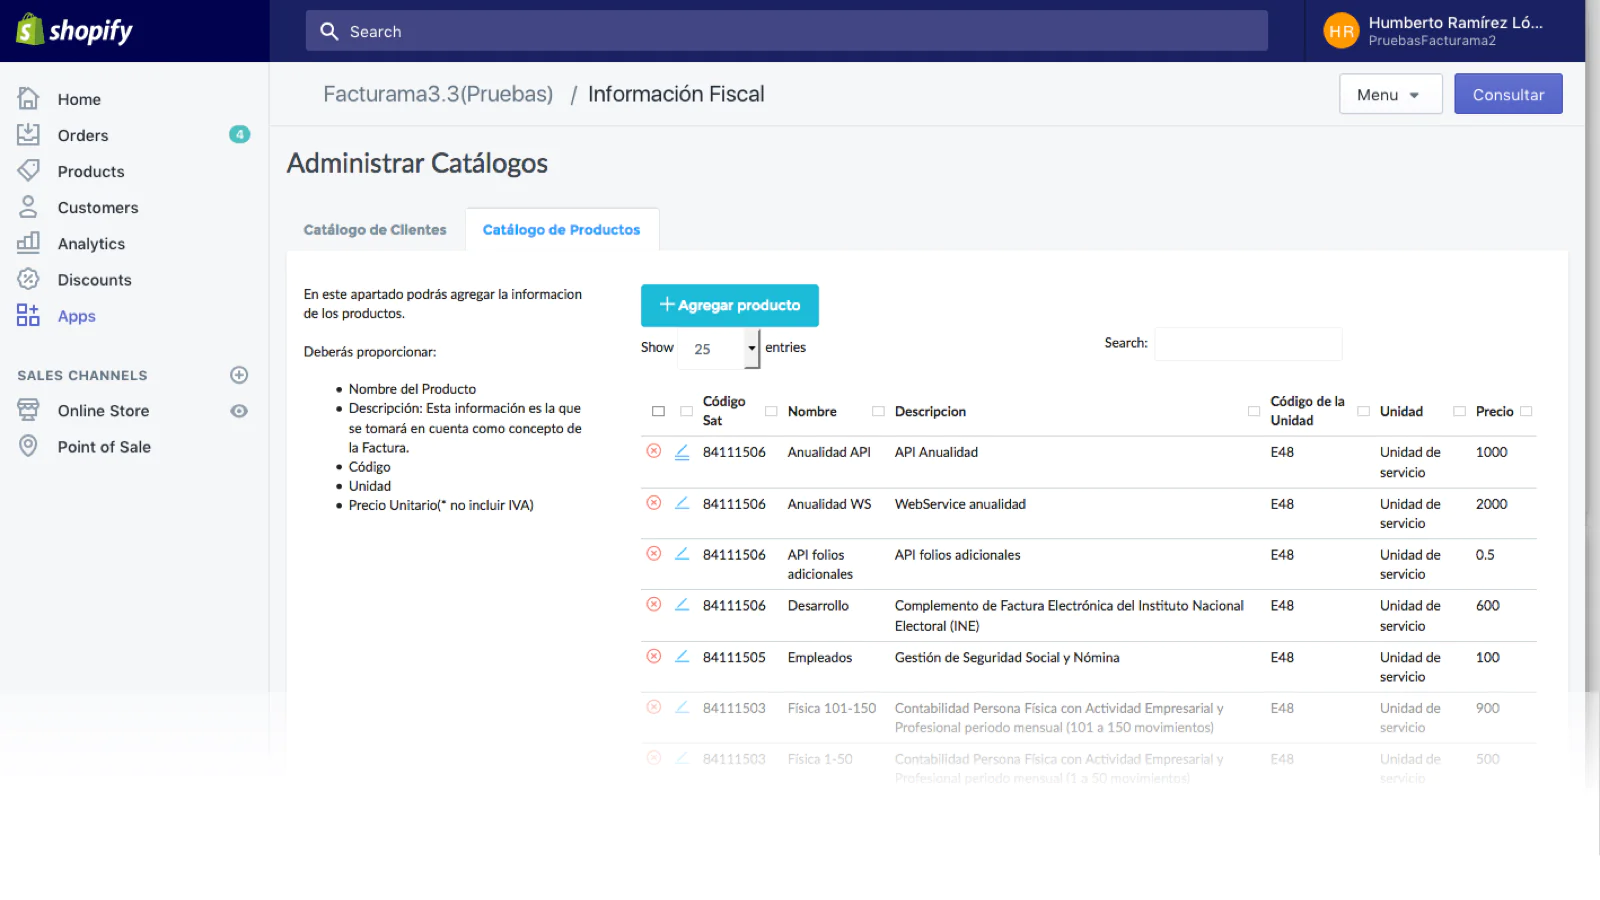The height and width of the screenshot is (900, 1600).
Task: Click the user avatar HR
Action: [1340, 31]
